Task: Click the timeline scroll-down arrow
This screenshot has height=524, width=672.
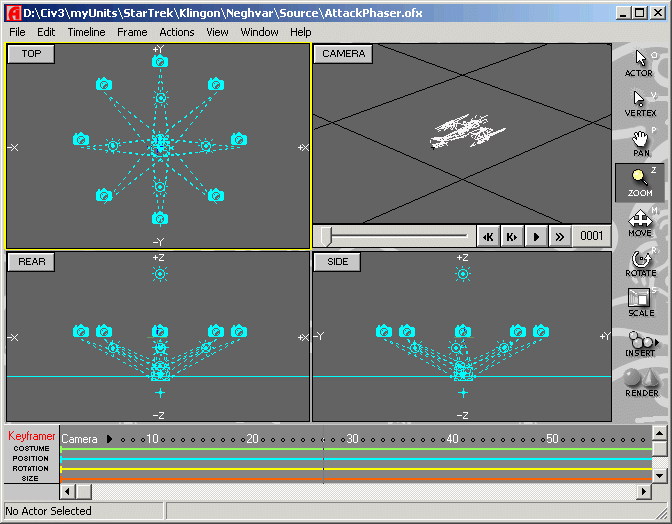Action: (660, 475)
